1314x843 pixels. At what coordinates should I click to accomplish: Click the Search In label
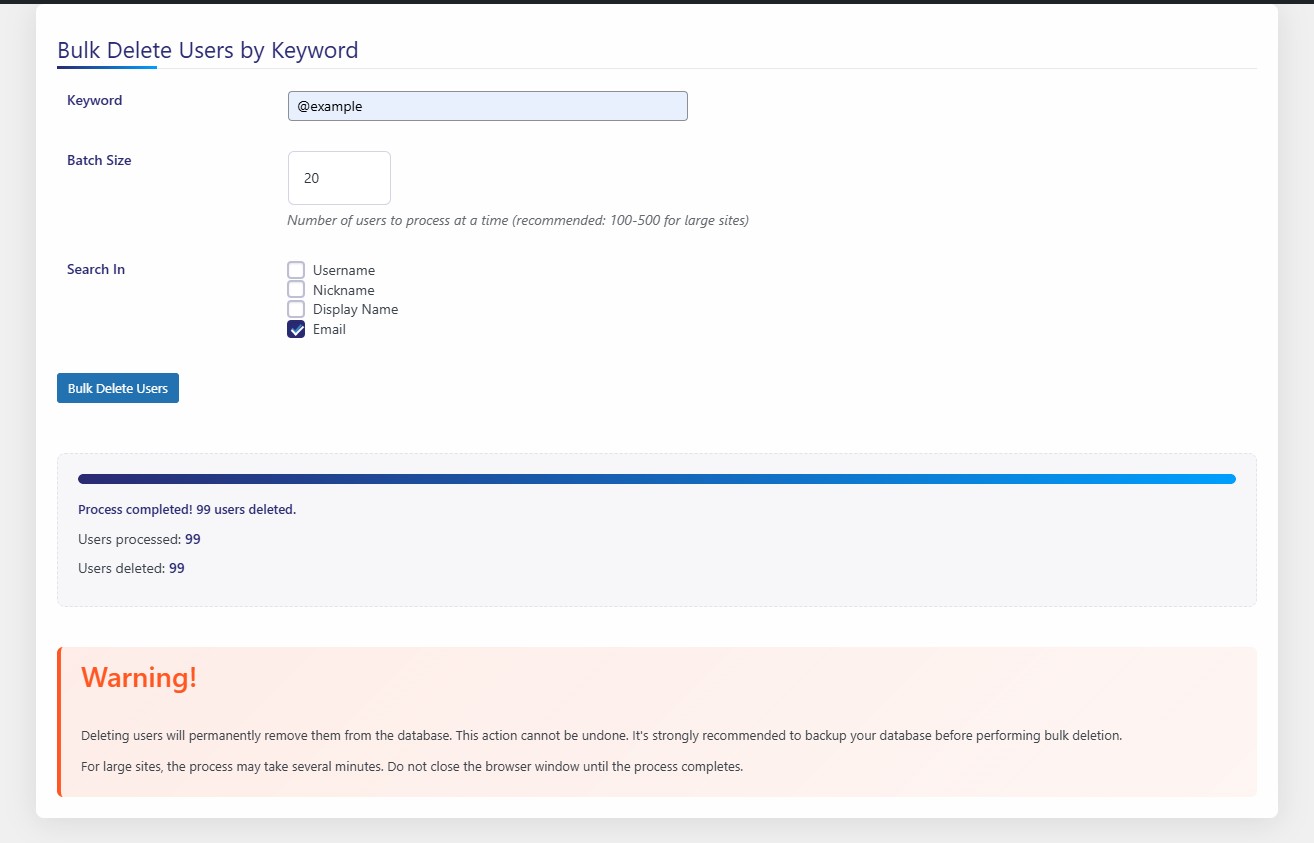(x=96, y=269)
